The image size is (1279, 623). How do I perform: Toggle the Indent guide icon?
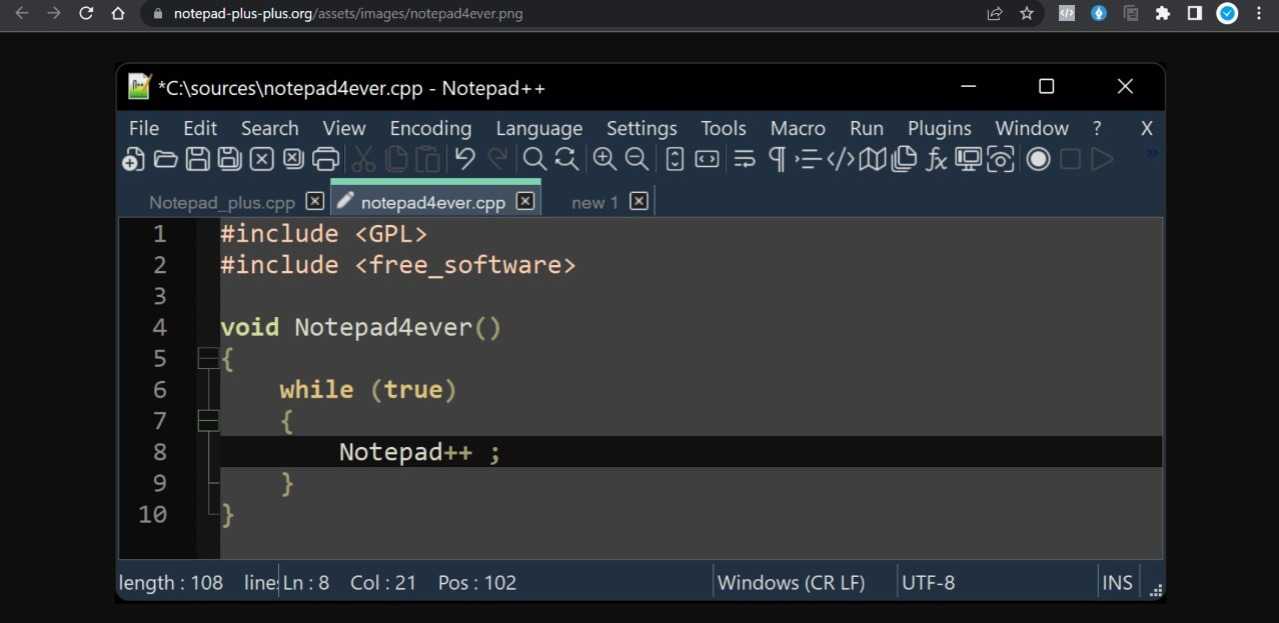[x=808, y=159]
